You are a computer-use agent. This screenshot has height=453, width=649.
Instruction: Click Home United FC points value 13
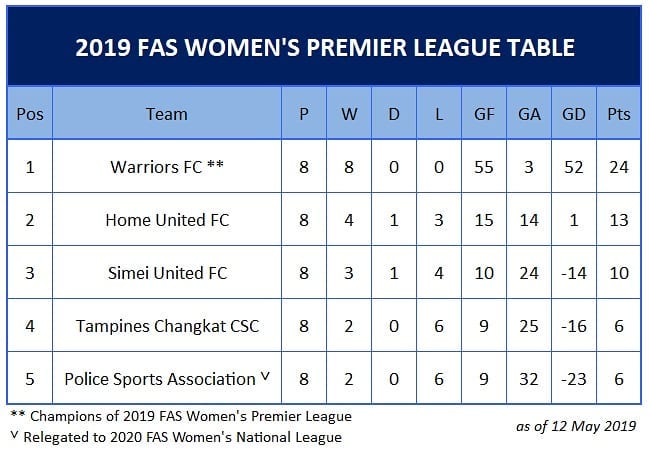pos(619,219)
